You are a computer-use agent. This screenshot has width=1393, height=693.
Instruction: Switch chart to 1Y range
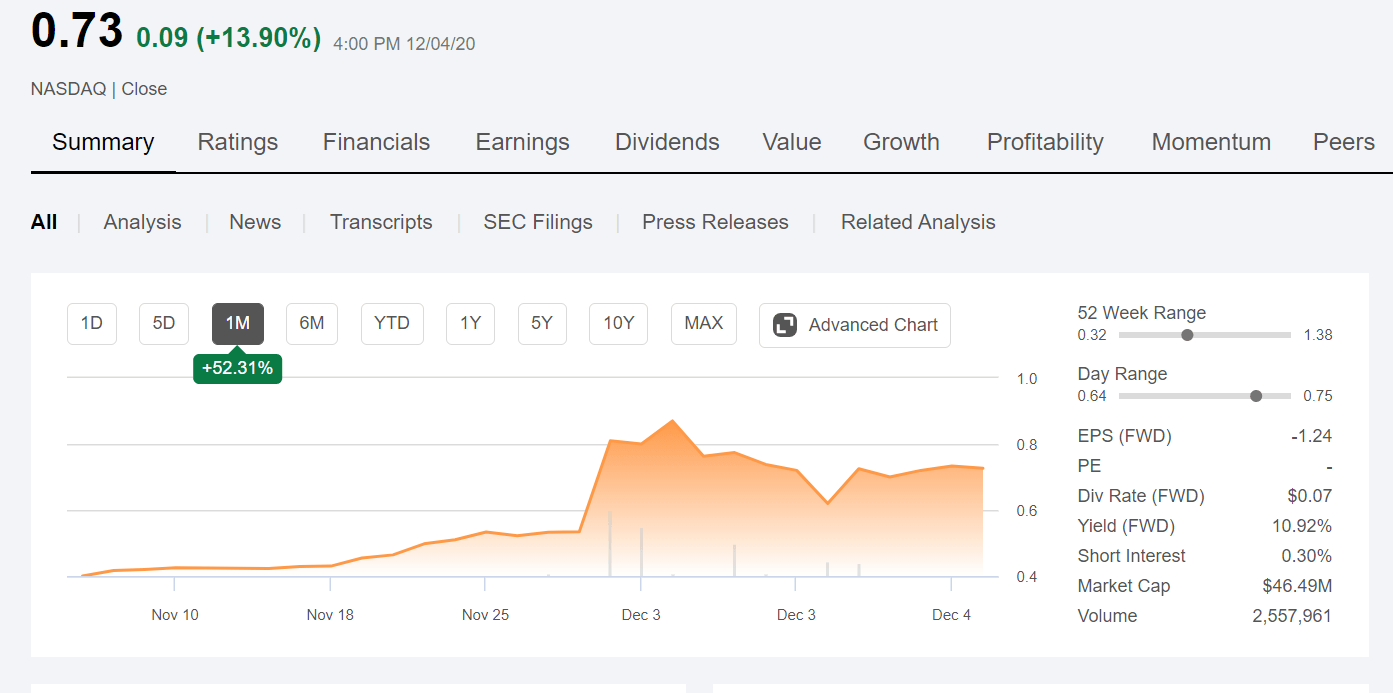point(471,324)
